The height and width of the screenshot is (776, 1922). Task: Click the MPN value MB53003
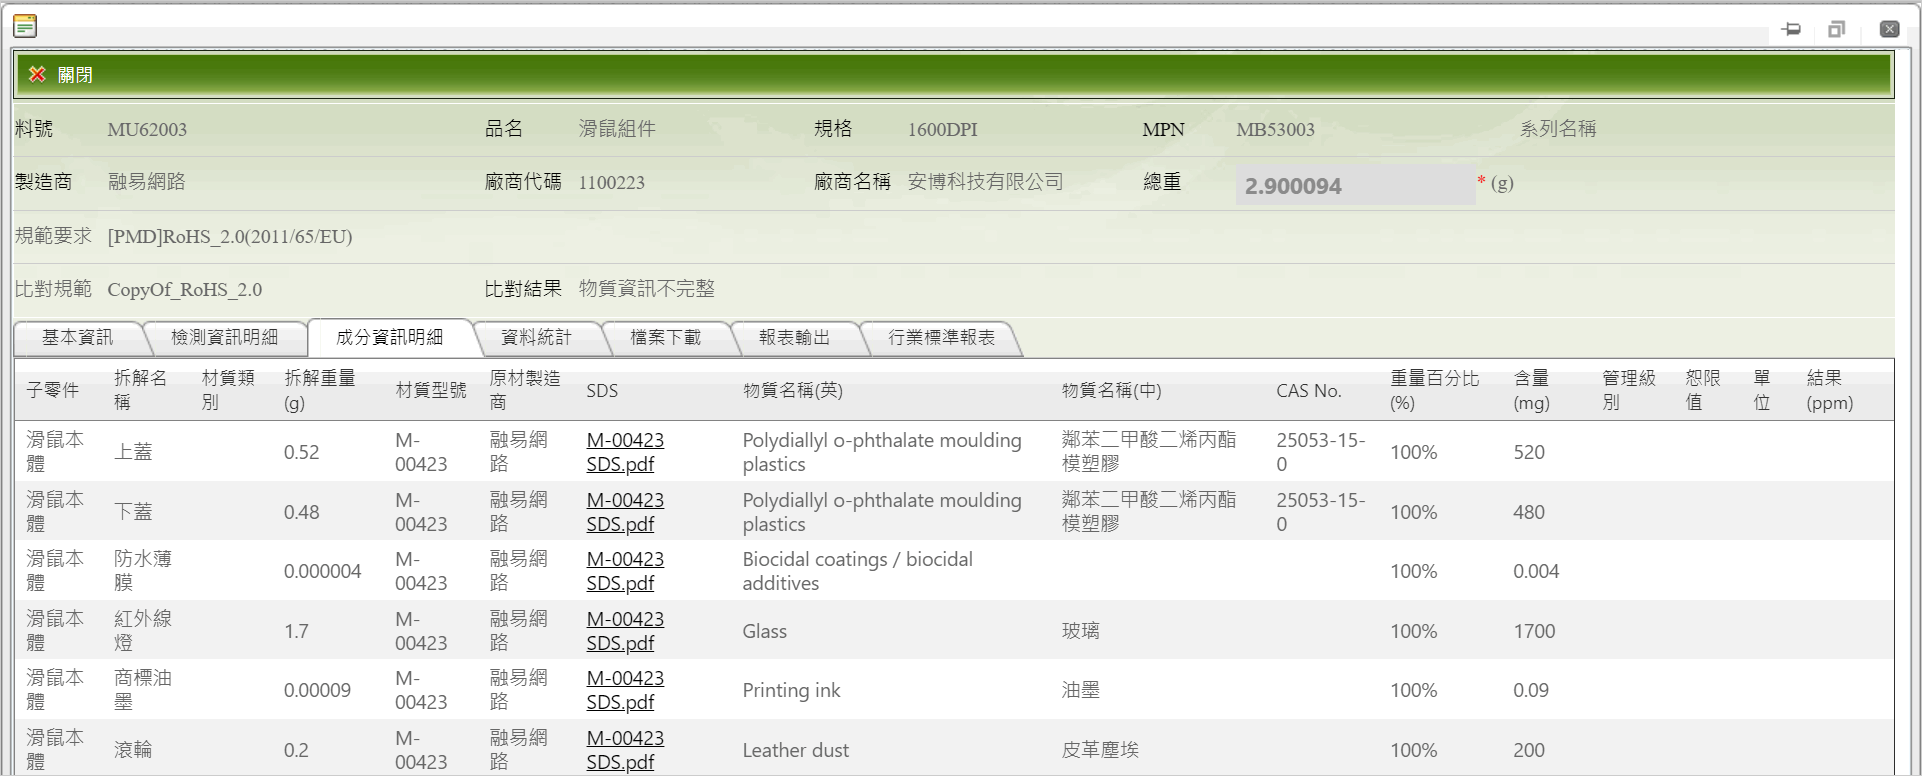click(1275, 130)
